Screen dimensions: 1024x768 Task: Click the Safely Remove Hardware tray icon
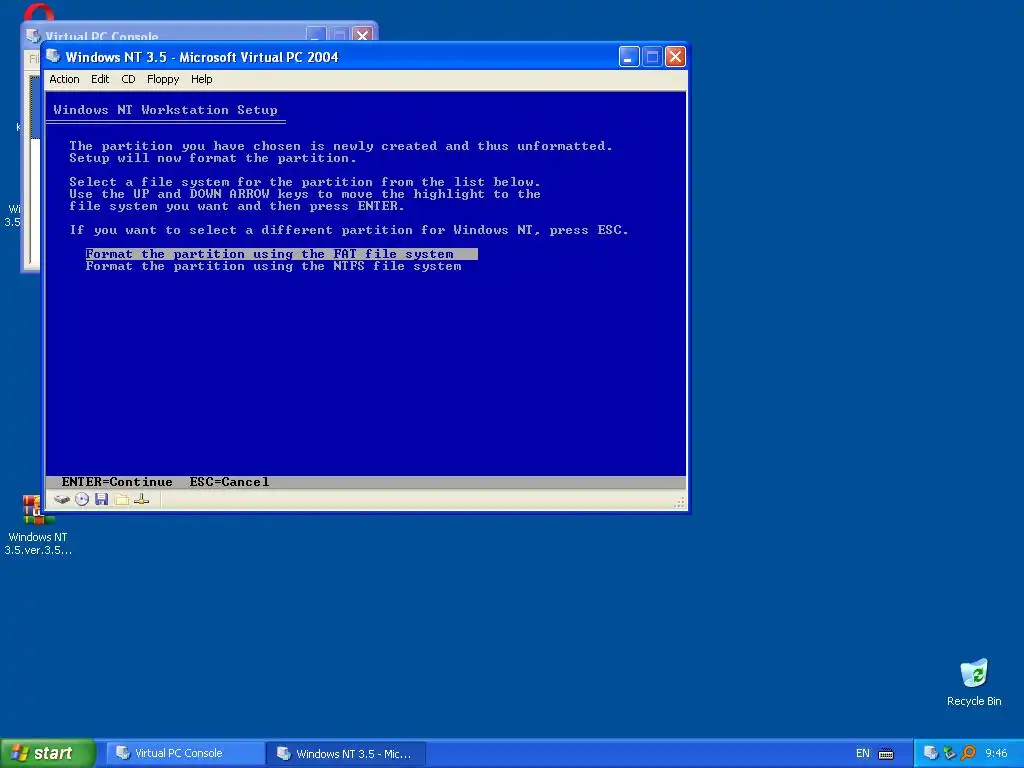[950, 753]
